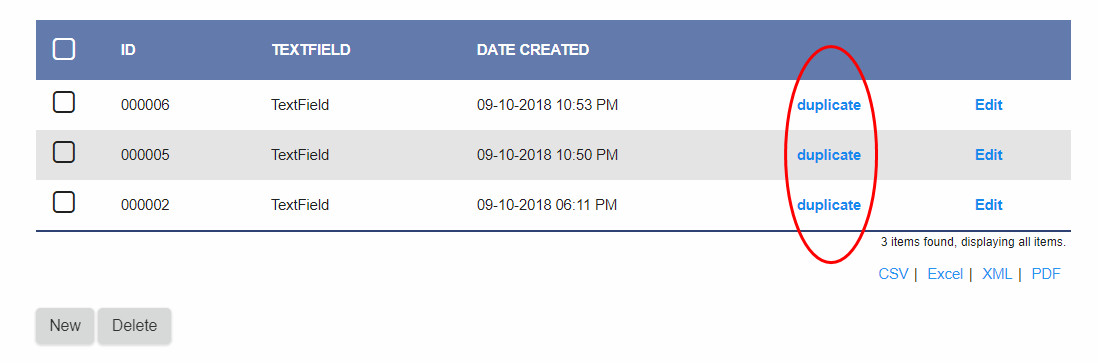Click the New button

65,326
